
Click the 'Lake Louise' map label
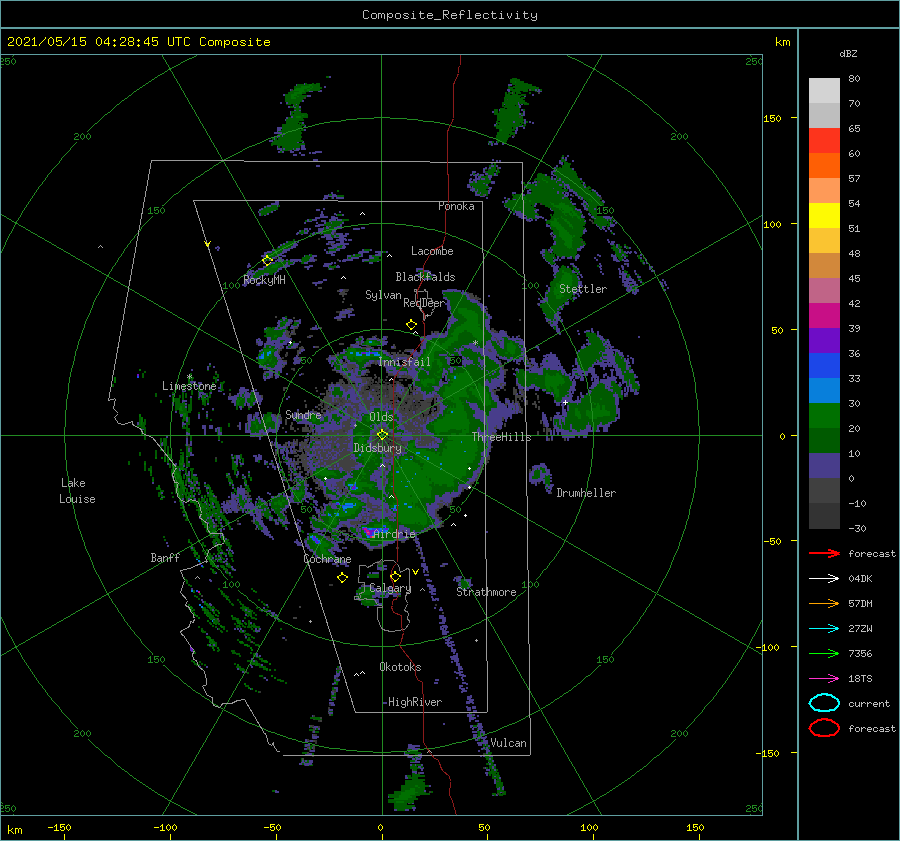coord(77,491)
